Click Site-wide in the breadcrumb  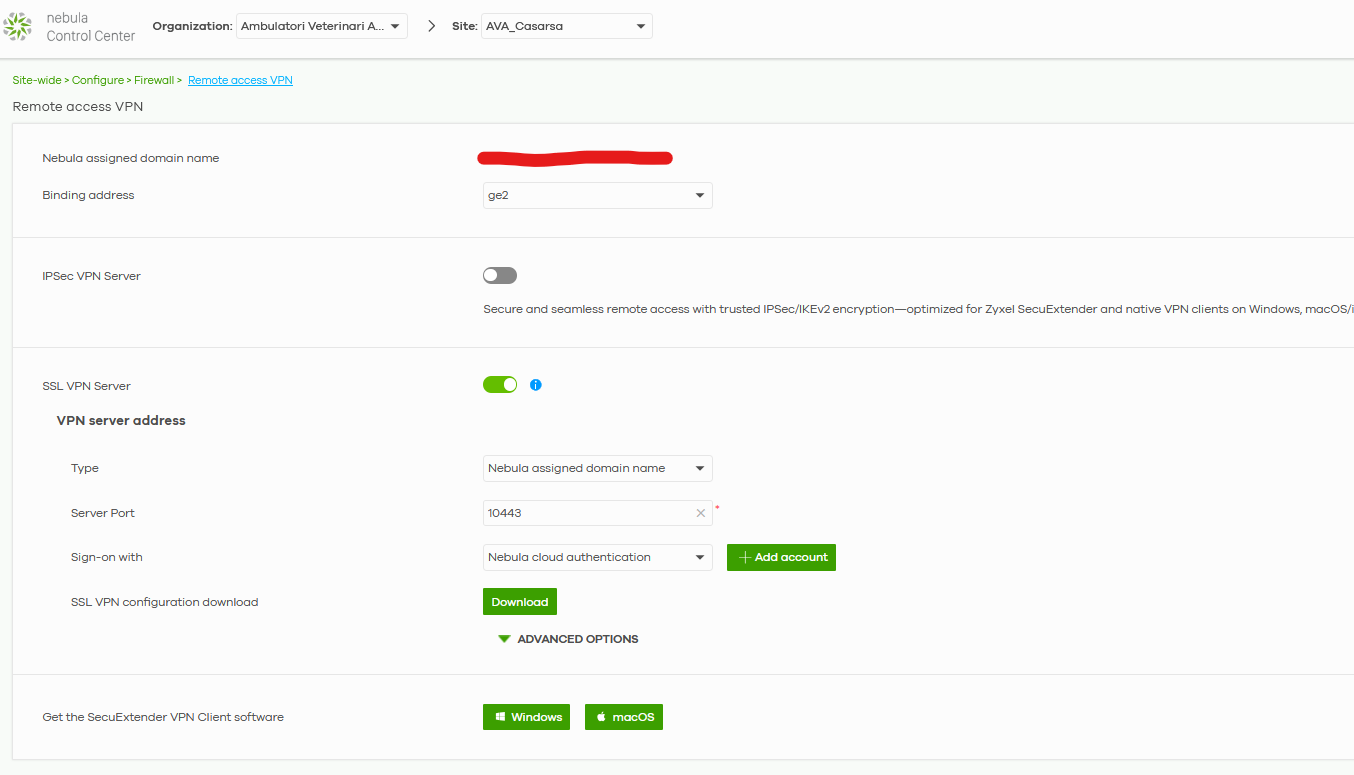(x=37, y=80)
